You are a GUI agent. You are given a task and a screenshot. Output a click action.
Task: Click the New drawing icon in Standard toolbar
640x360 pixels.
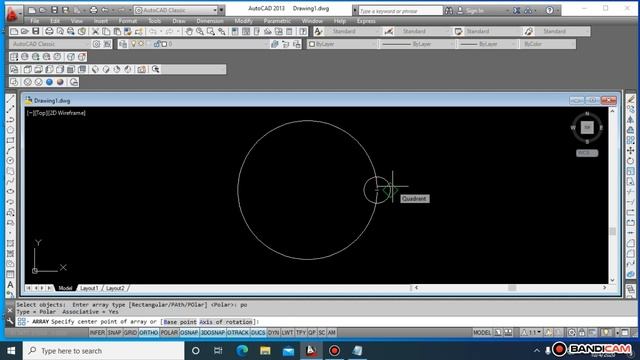click(x=14, y=31)
